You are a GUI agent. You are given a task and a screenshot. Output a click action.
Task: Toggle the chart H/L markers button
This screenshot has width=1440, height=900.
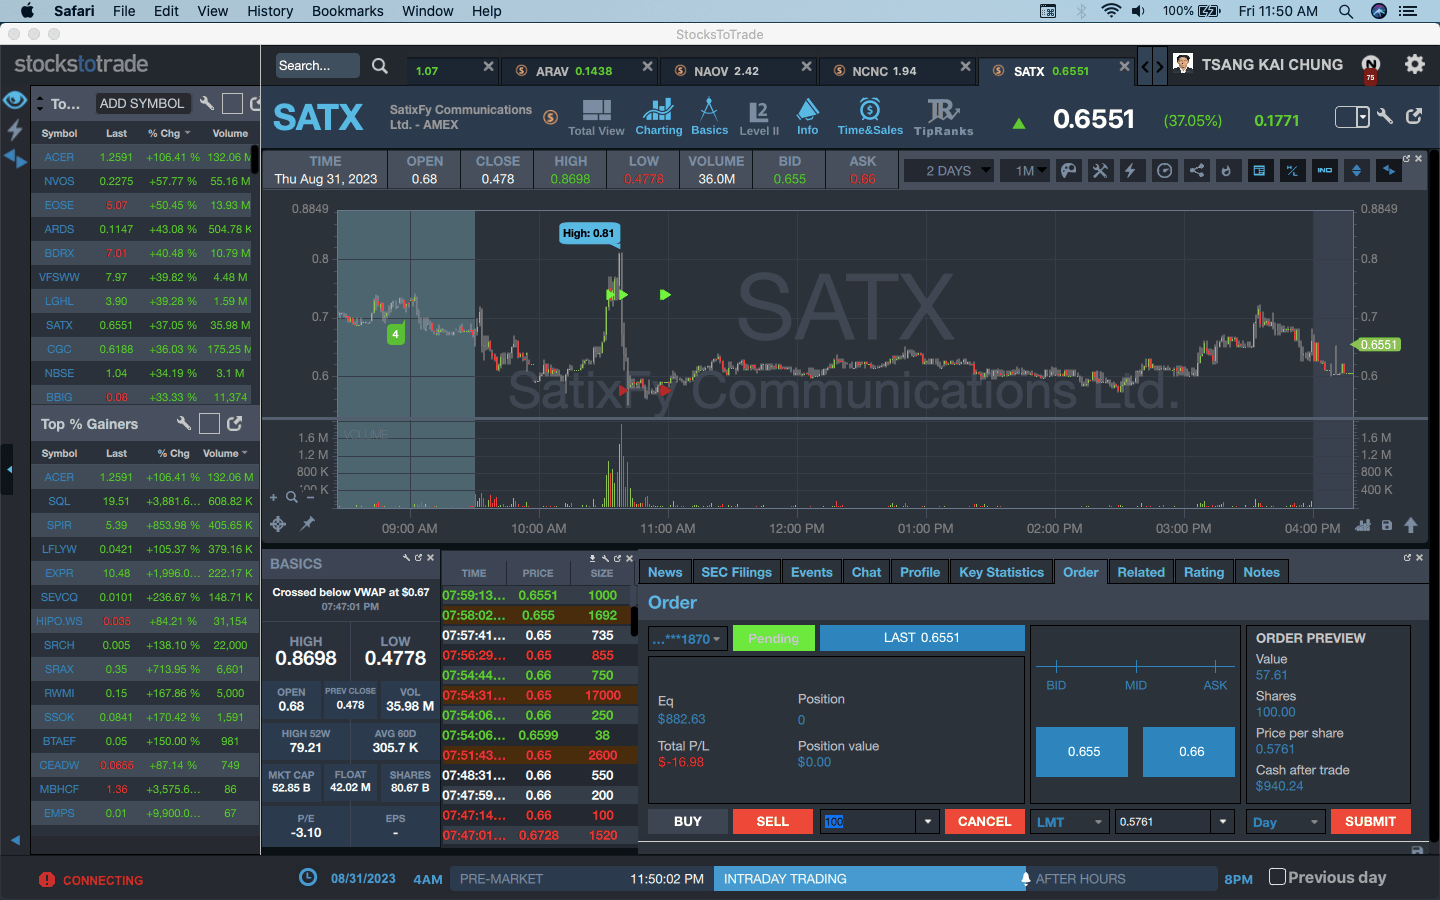1292,170
